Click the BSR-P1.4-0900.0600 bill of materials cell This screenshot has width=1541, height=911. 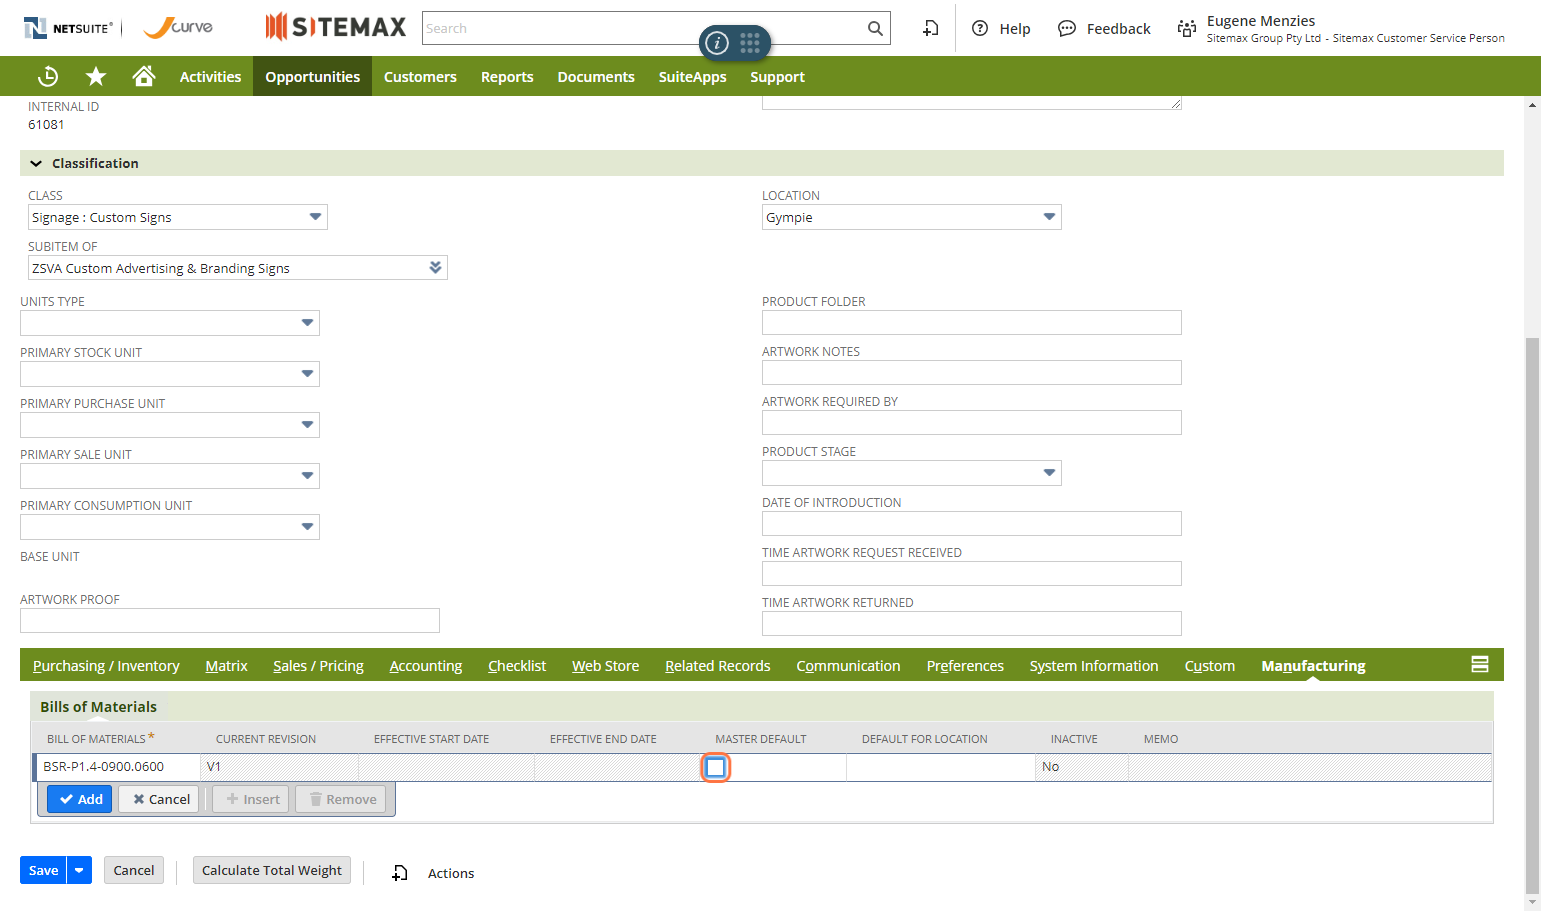119,767
